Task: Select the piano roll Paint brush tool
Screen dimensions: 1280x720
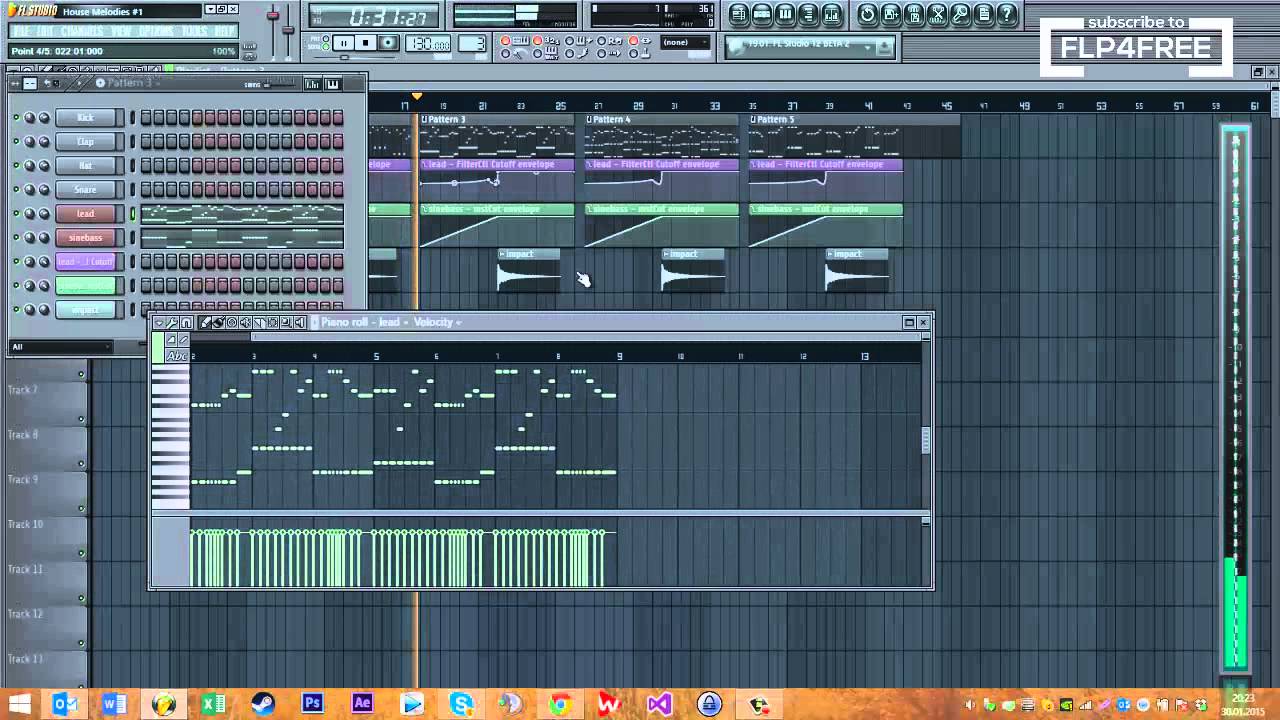Action: tap(218, 322)
